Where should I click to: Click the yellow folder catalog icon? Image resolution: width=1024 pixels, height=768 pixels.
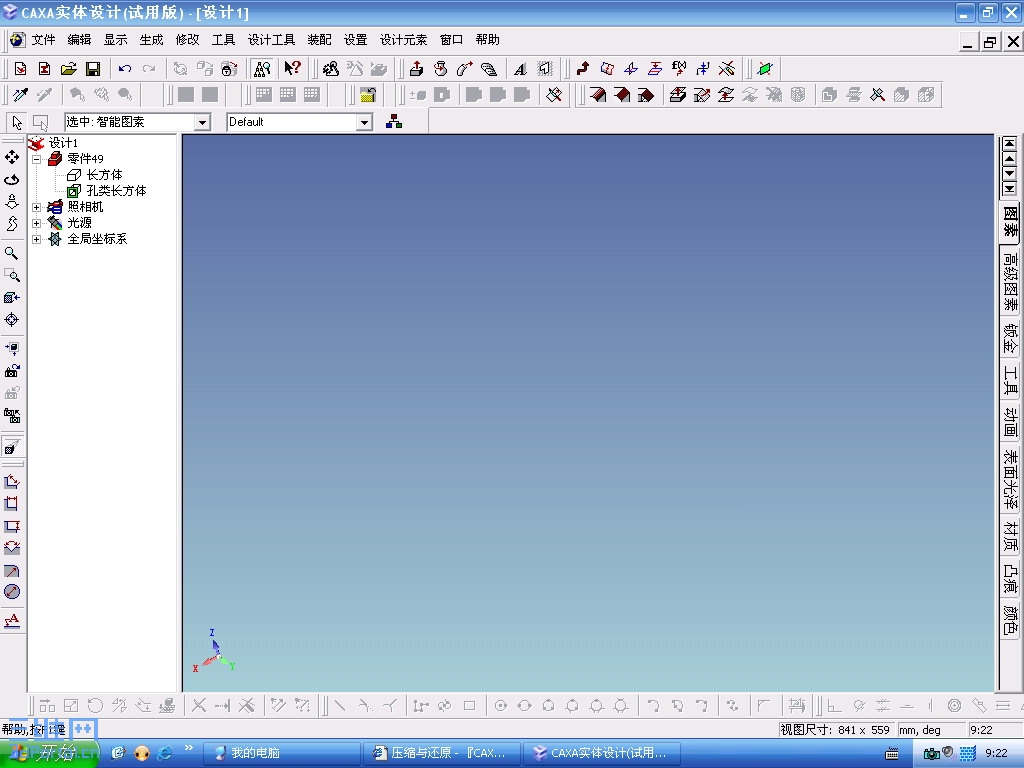368,95
